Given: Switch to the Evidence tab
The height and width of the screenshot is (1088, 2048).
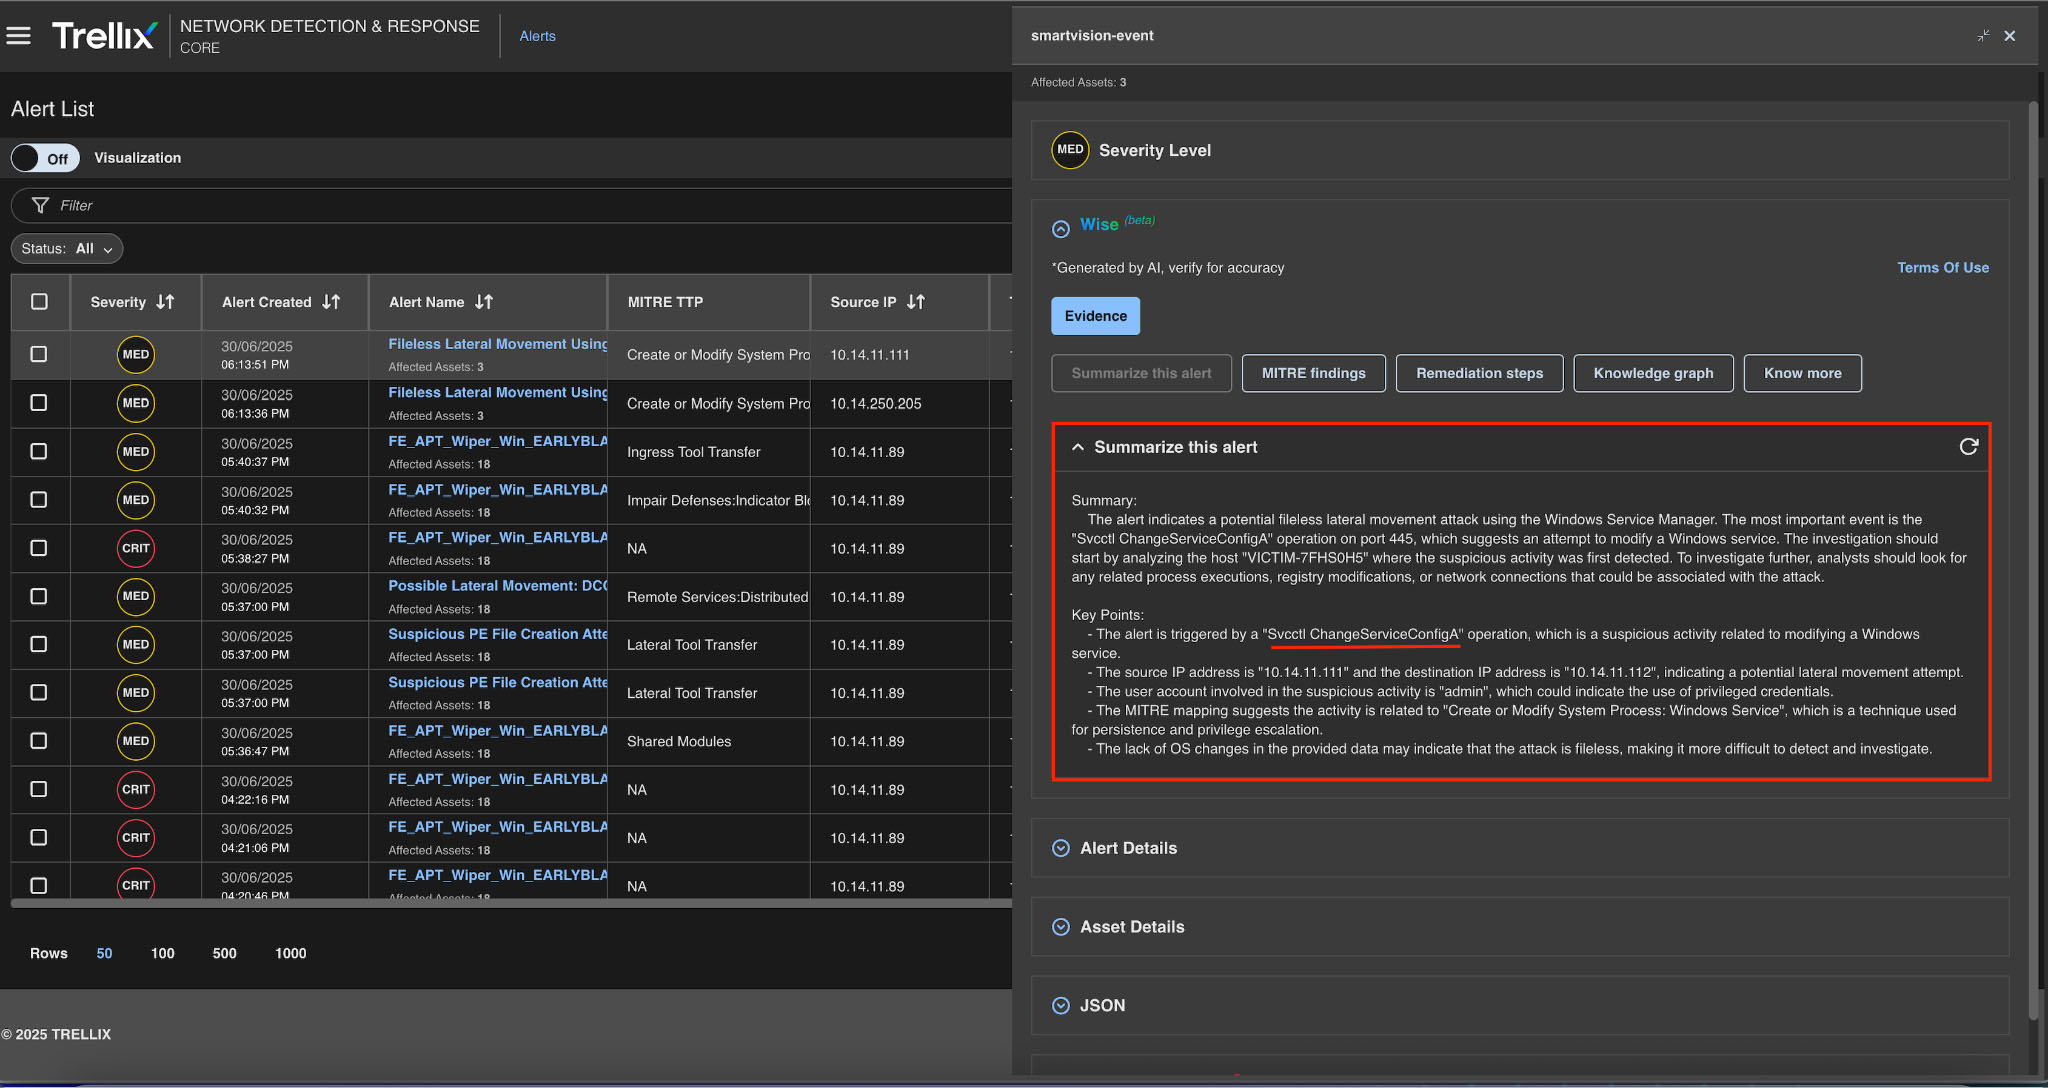Looking at the screenshot, I should (x=1095, y=315).
